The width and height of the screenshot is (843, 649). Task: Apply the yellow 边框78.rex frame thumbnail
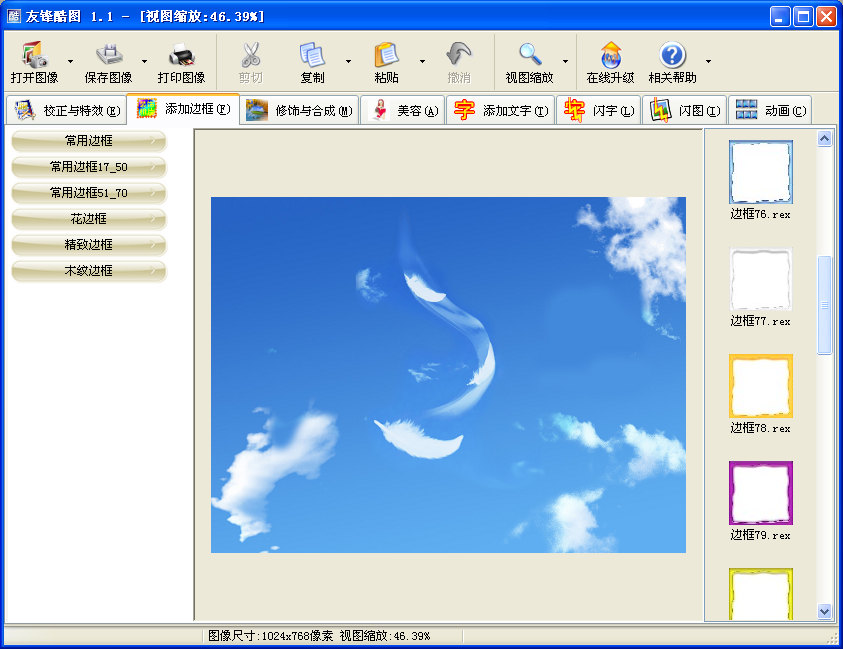(x=760, y=386)
